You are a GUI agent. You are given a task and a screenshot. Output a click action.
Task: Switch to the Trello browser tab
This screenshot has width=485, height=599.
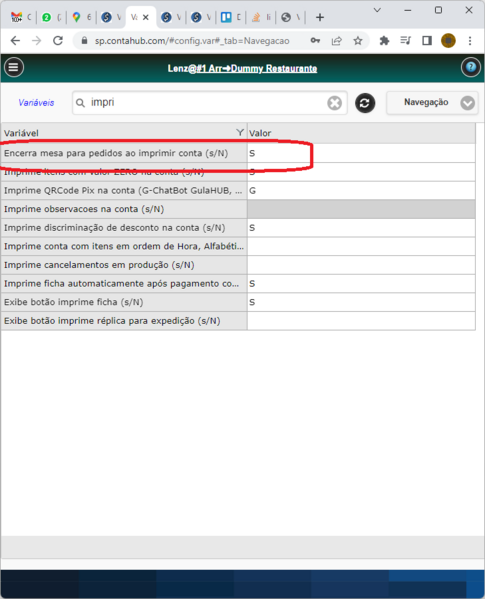(x=231, y=17)
